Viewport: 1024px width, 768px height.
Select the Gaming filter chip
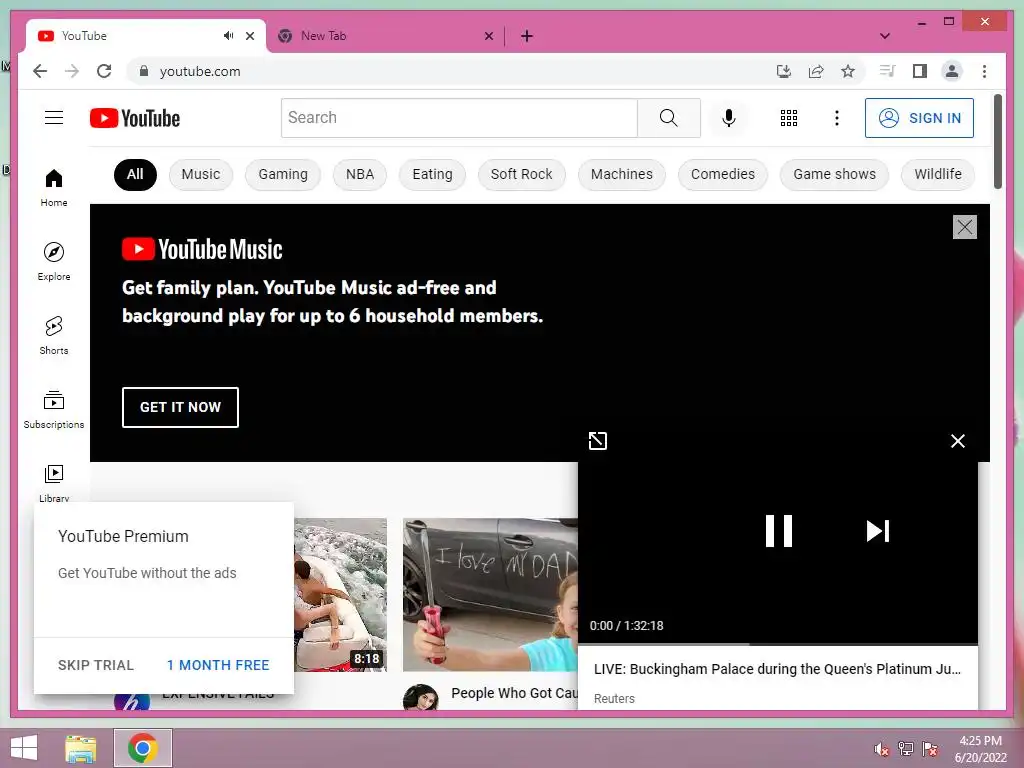pos(283,174)
